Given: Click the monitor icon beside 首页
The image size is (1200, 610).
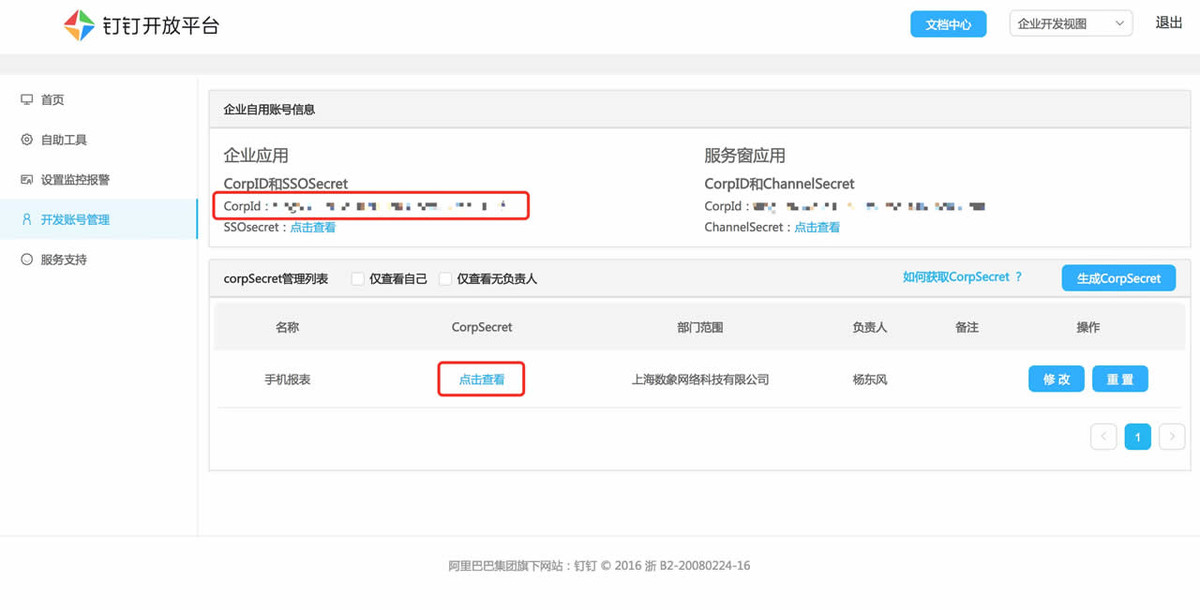Looking at the screenshot, I should tap(27, 100).
